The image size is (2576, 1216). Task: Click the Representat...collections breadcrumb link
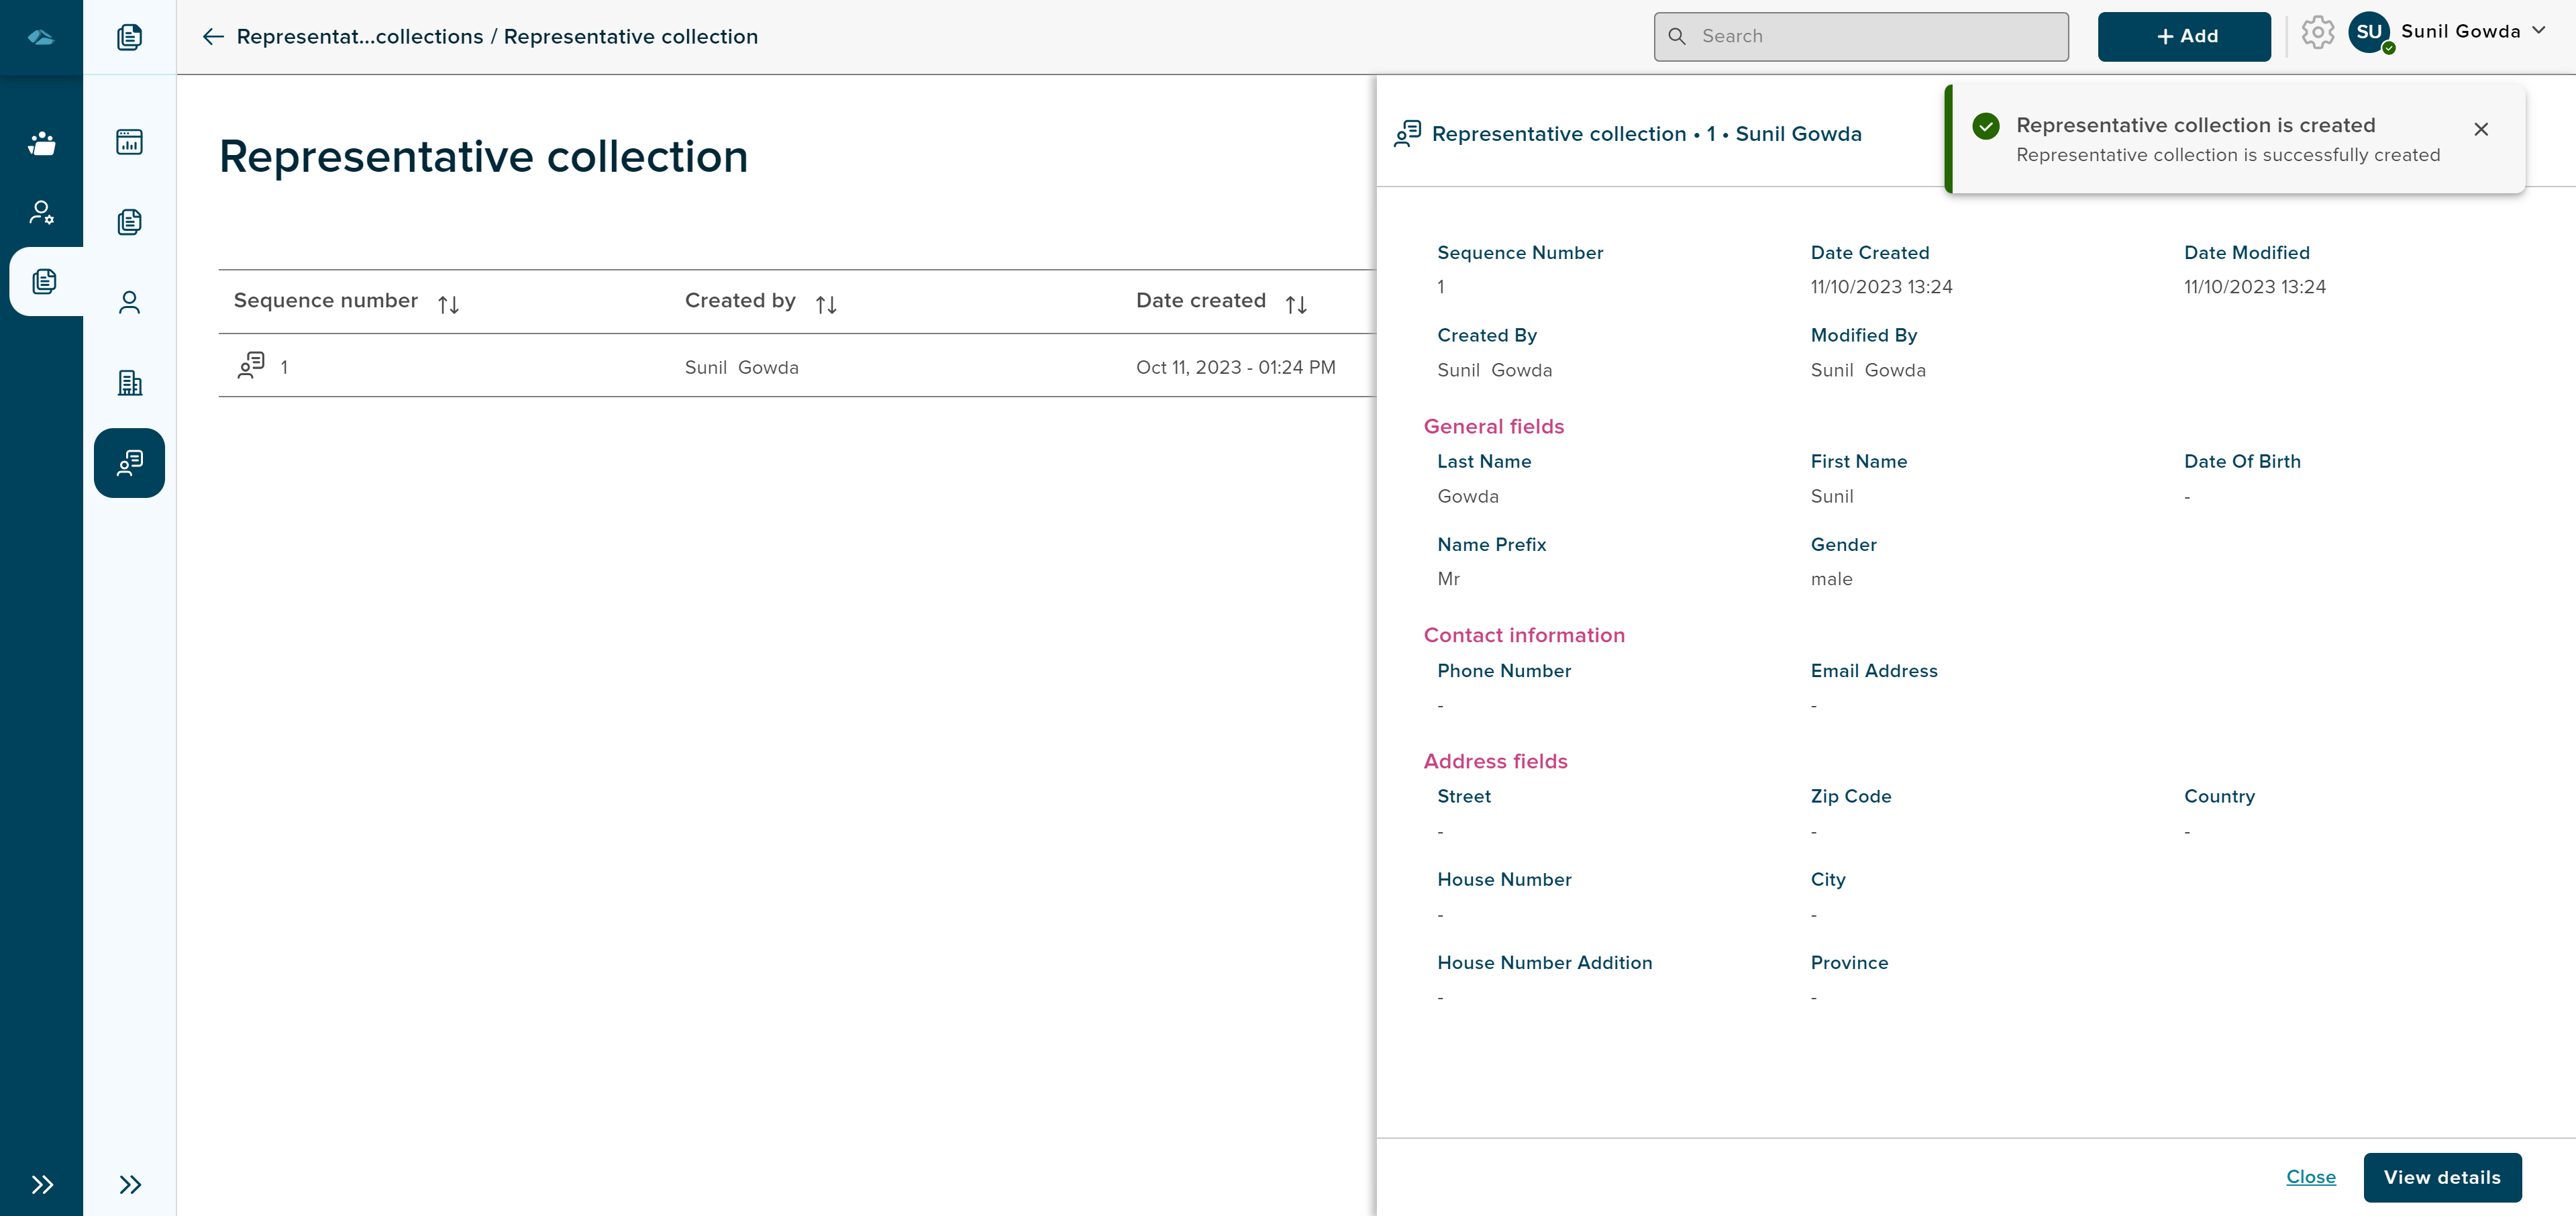(x=359, y=37)
